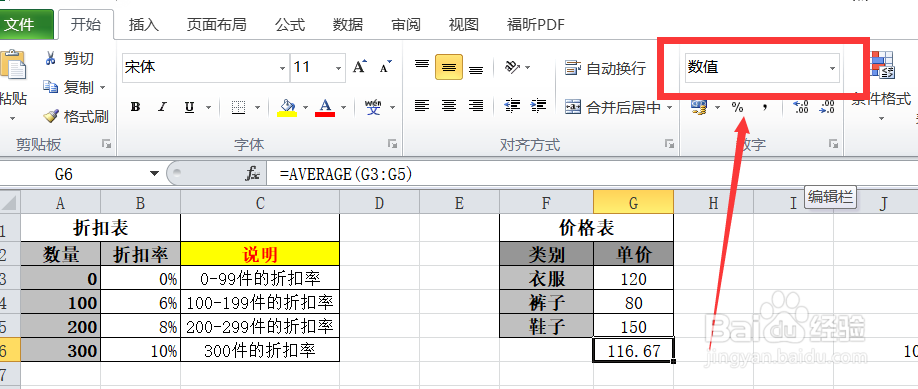The image size is (918, 389).
Task: Select column G header
Action: (x=633, y=203)
